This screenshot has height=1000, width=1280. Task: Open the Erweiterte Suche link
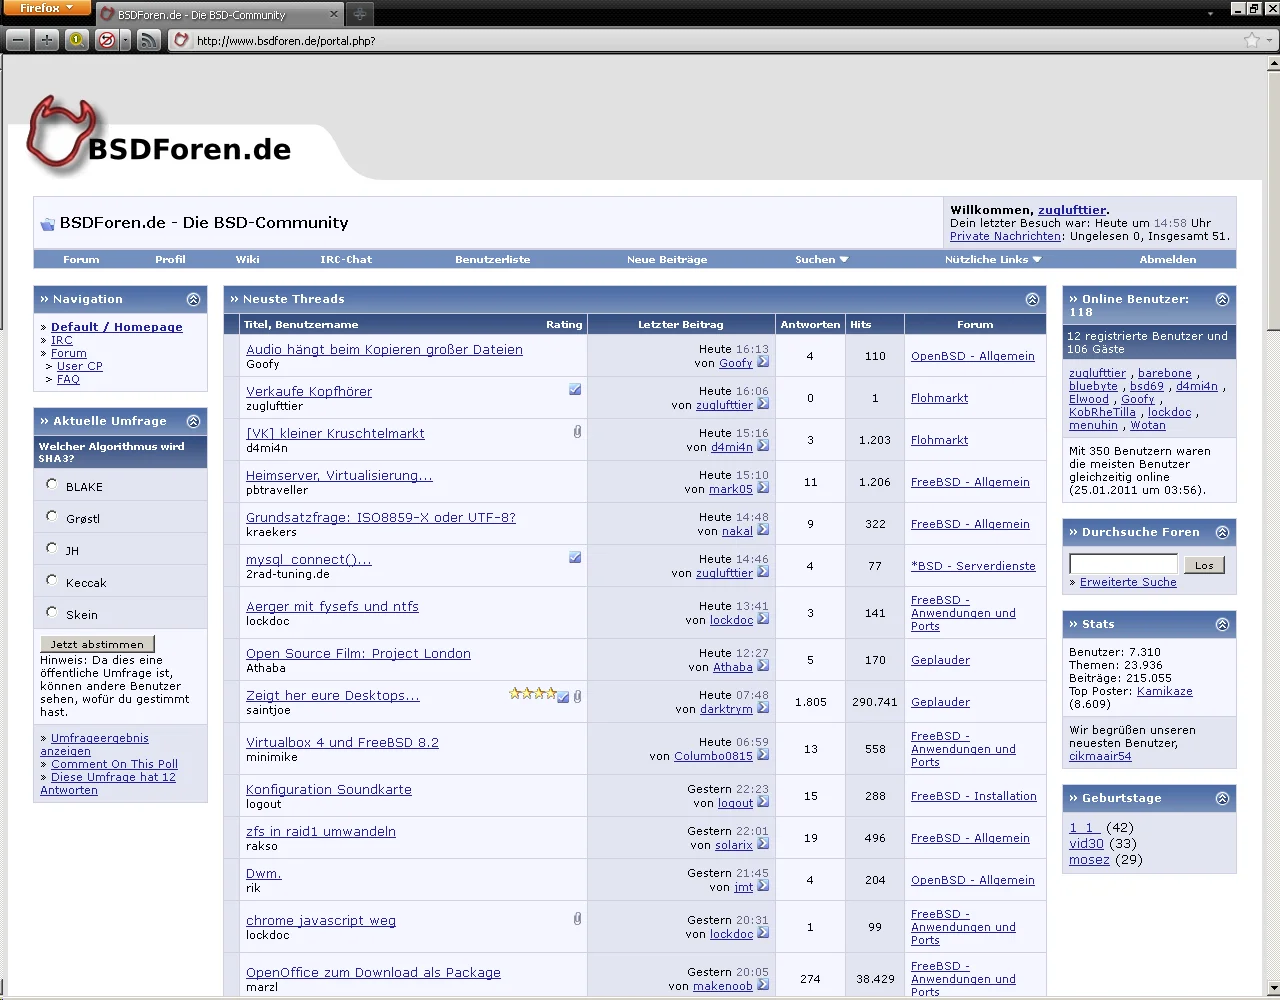tap(1127, 582)
